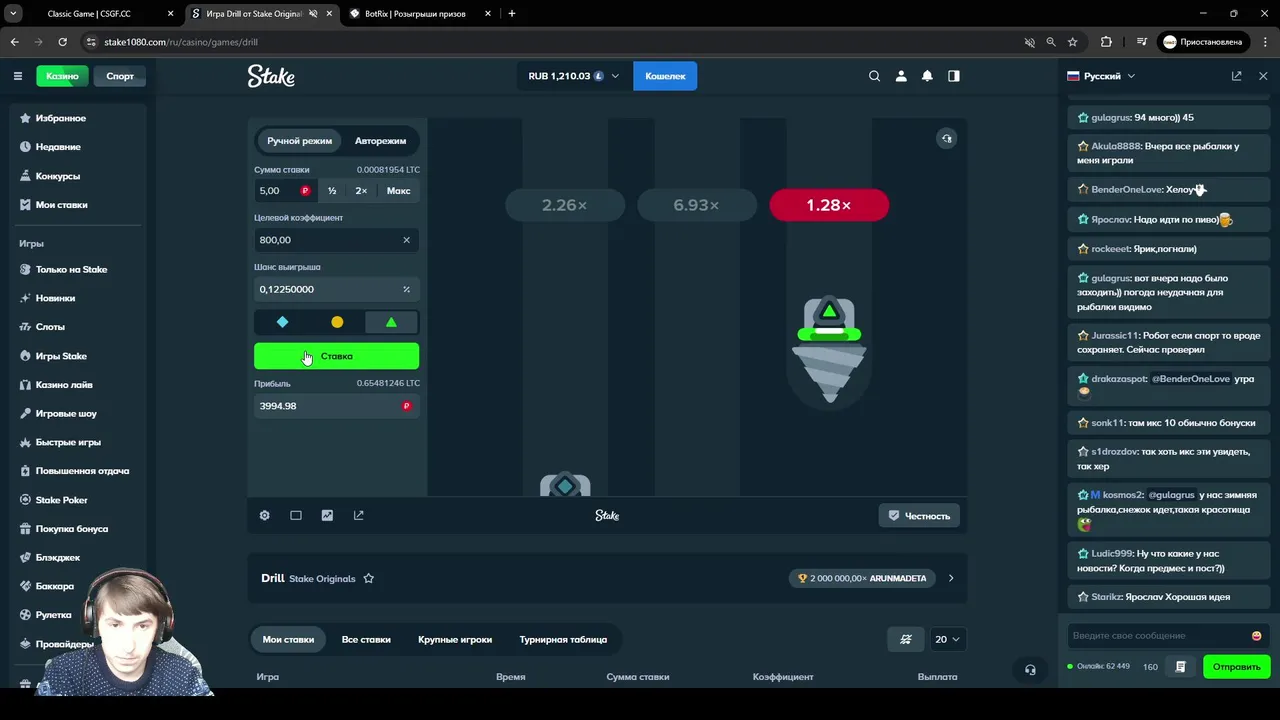This screenshot has height=720, width=1280.
Task: Halve the bet with ½ button
Action: tap(332, 191)
